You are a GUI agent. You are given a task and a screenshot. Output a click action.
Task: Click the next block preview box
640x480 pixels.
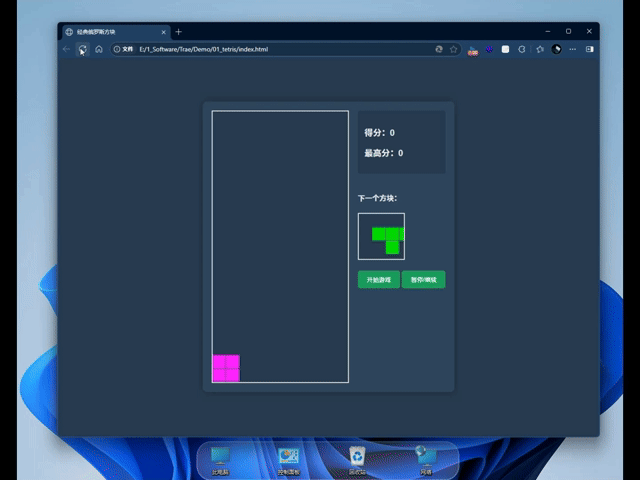pos(381,236)
